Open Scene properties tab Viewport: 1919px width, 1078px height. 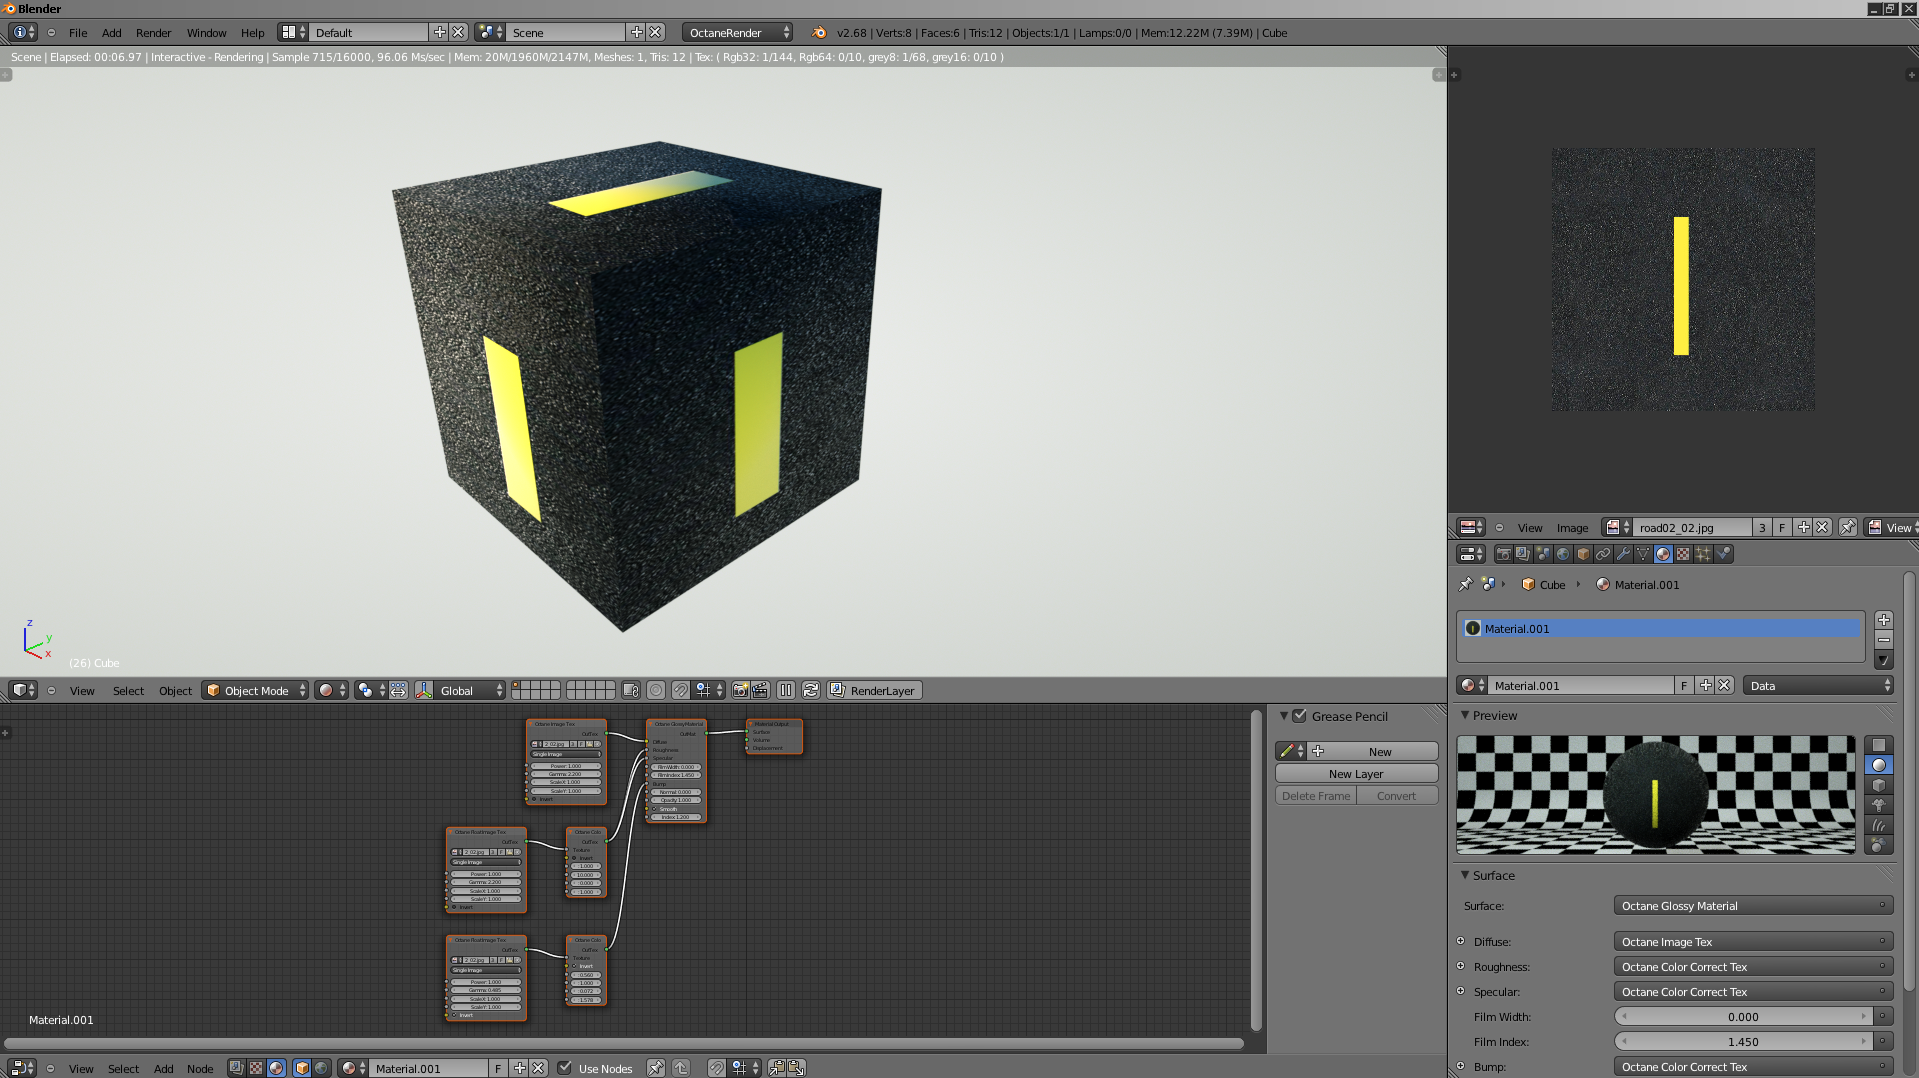pos(1543,554)
